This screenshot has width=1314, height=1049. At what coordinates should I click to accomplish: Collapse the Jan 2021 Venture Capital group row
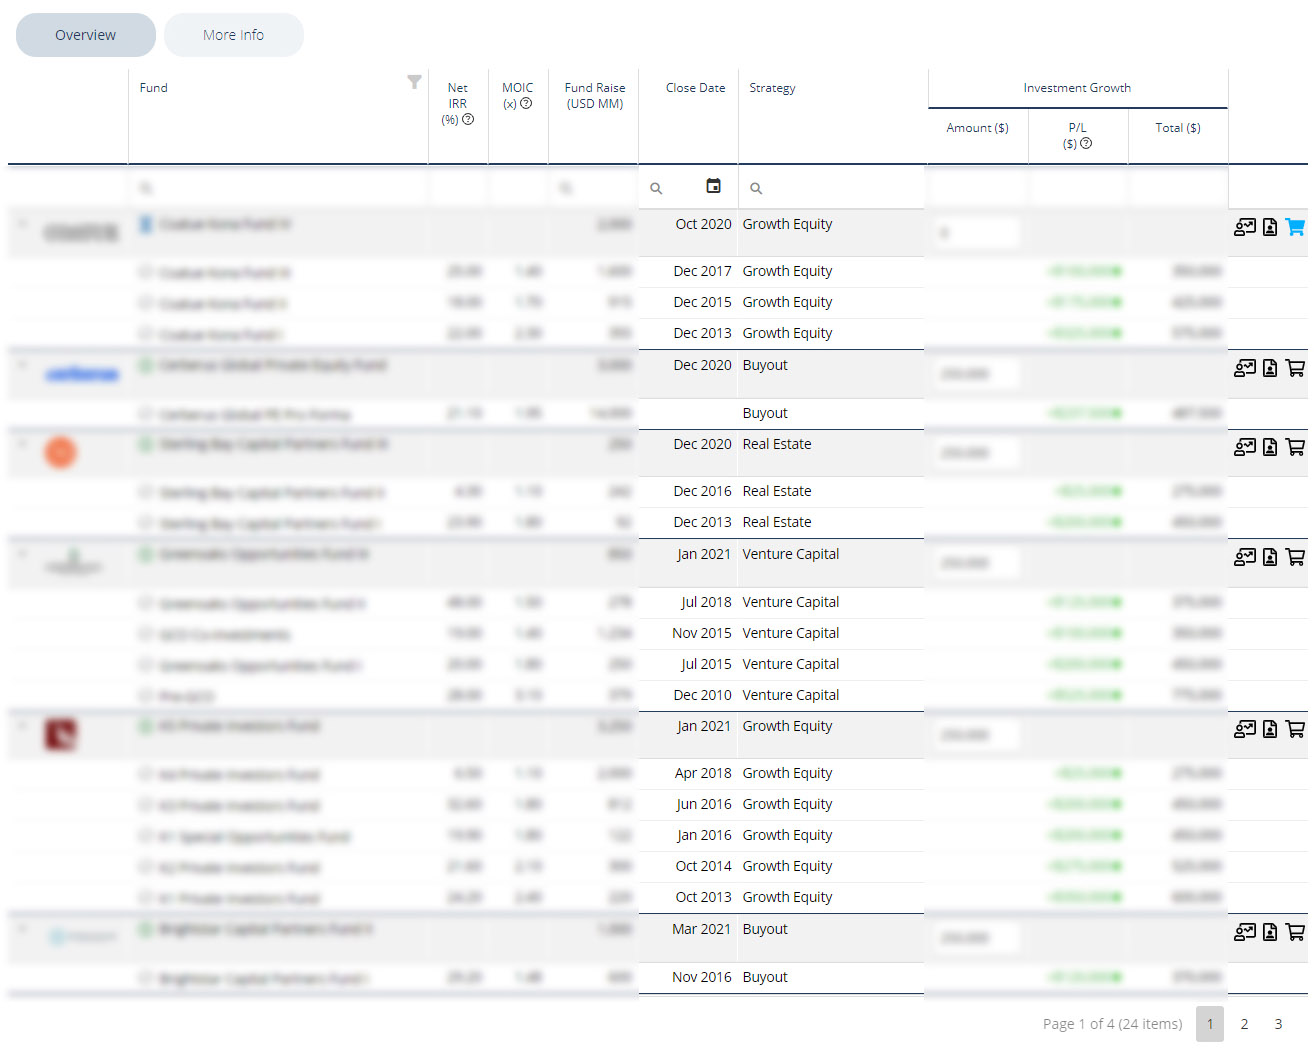coord(22,553)
